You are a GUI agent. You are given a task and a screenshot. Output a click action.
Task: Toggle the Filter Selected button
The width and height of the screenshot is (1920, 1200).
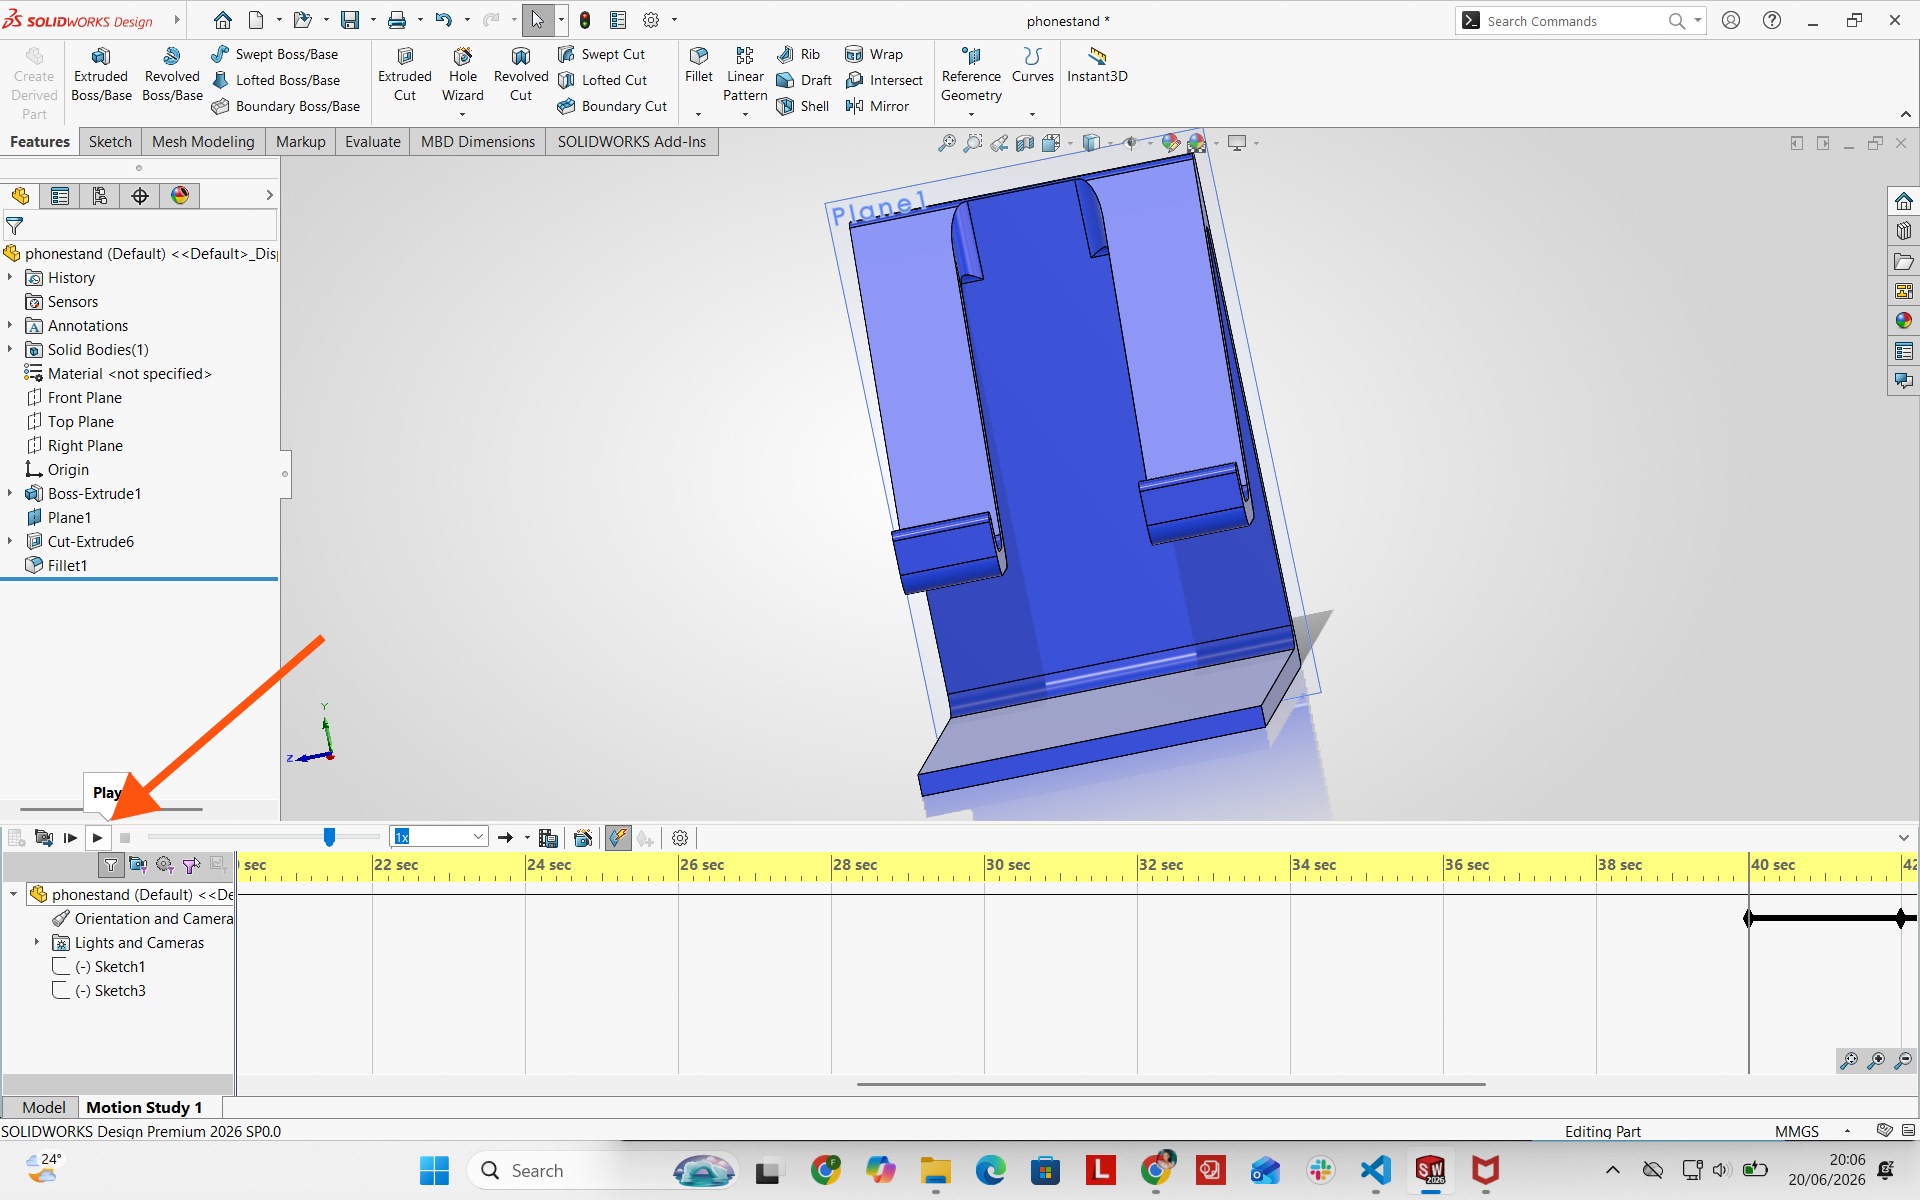(x=192, y=865)
